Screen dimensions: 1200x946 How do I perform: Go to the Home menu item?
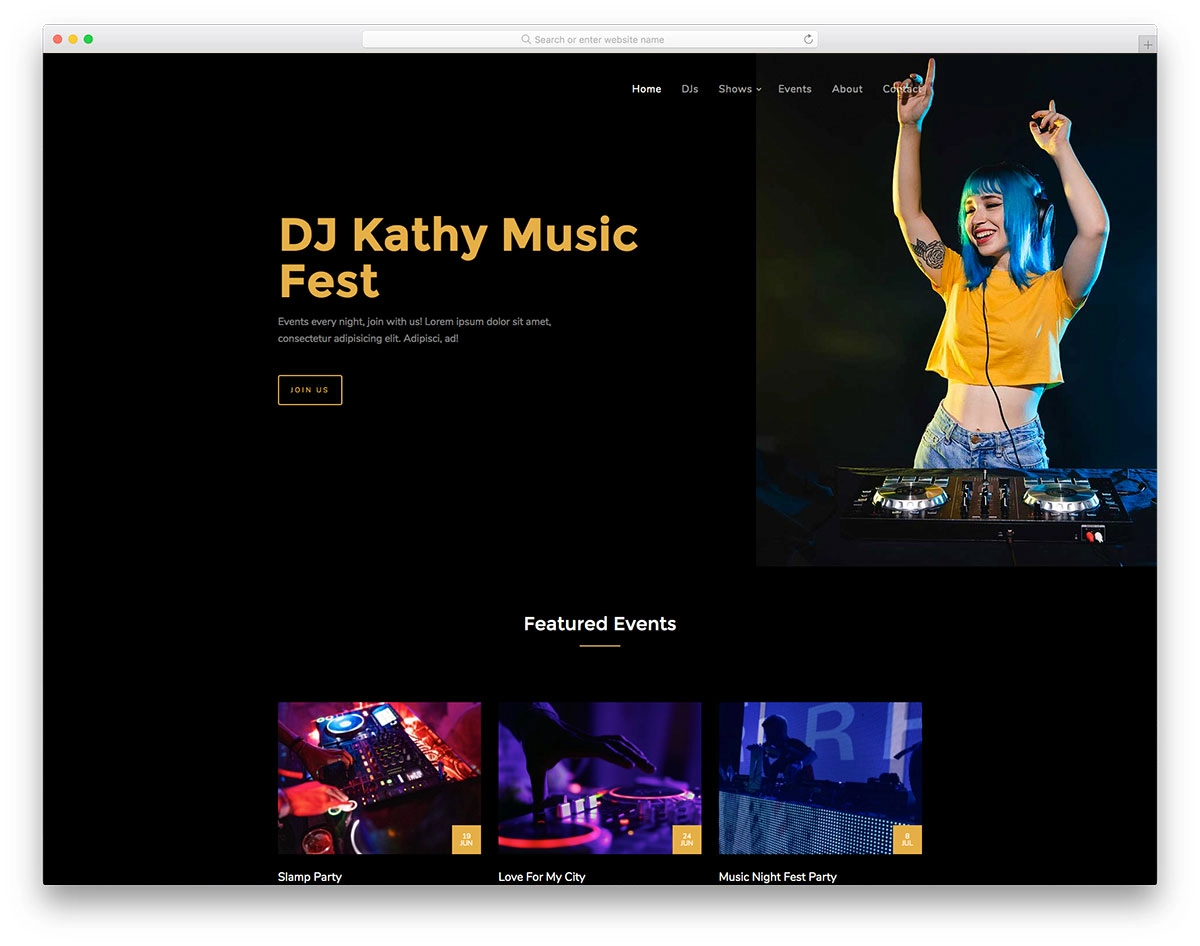646,89
